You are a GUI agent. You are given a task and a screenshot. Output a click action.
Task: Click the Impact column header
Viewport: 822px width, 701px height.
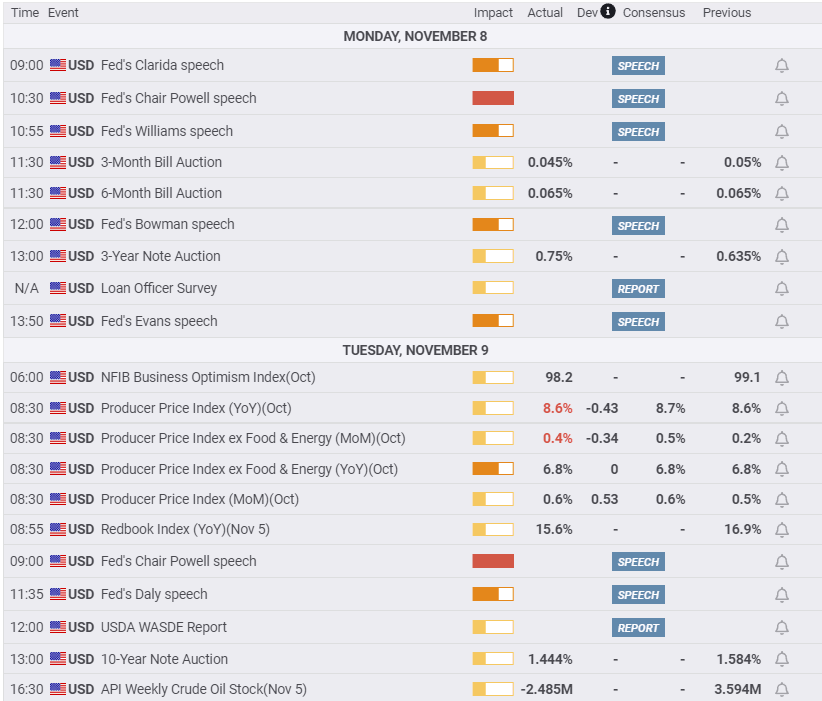tap(493, 13)
